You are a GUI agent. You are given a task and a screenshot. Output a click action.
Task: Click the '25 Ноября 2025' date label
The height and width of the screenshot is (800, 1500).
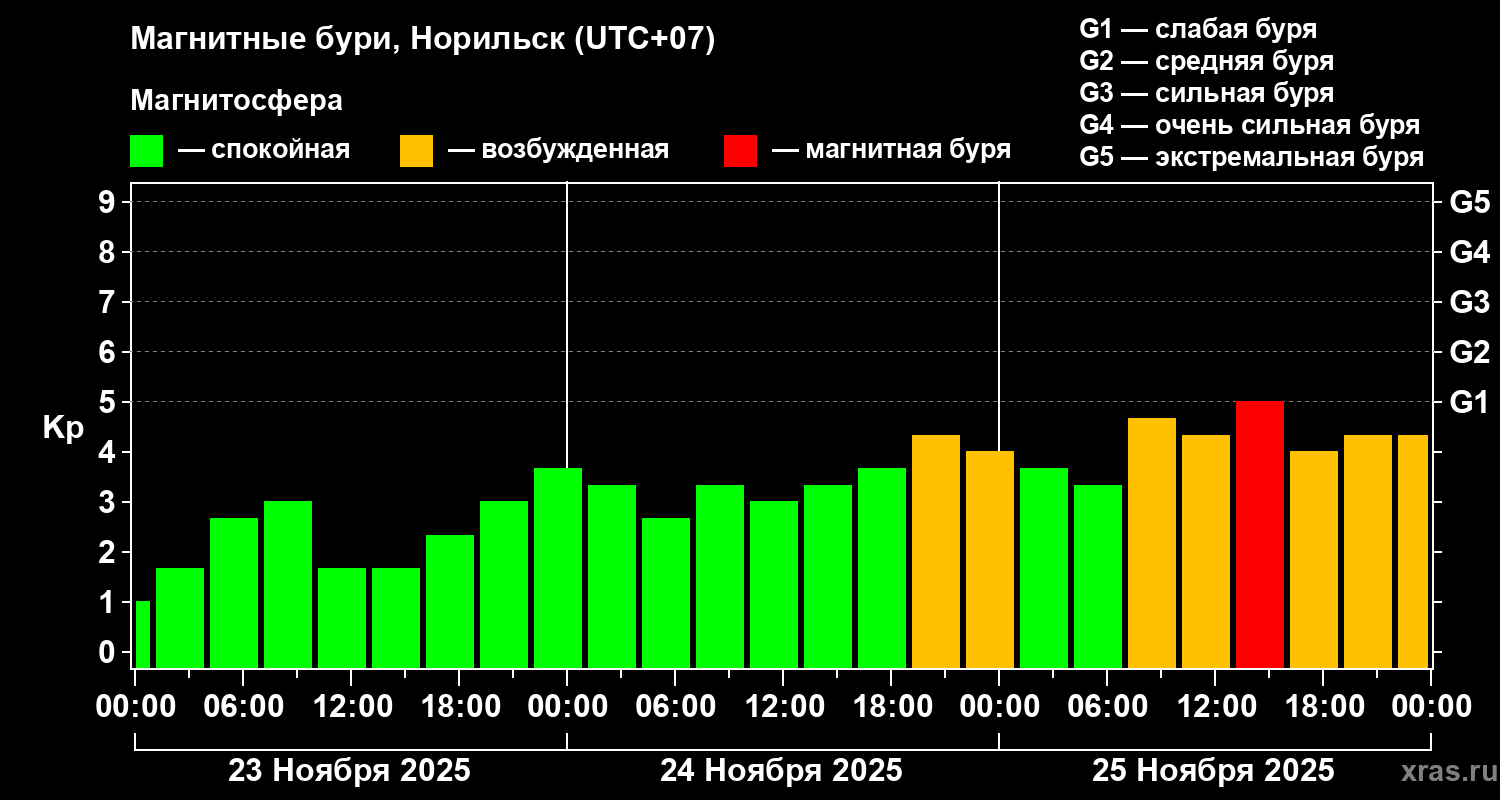[1213, 771]
